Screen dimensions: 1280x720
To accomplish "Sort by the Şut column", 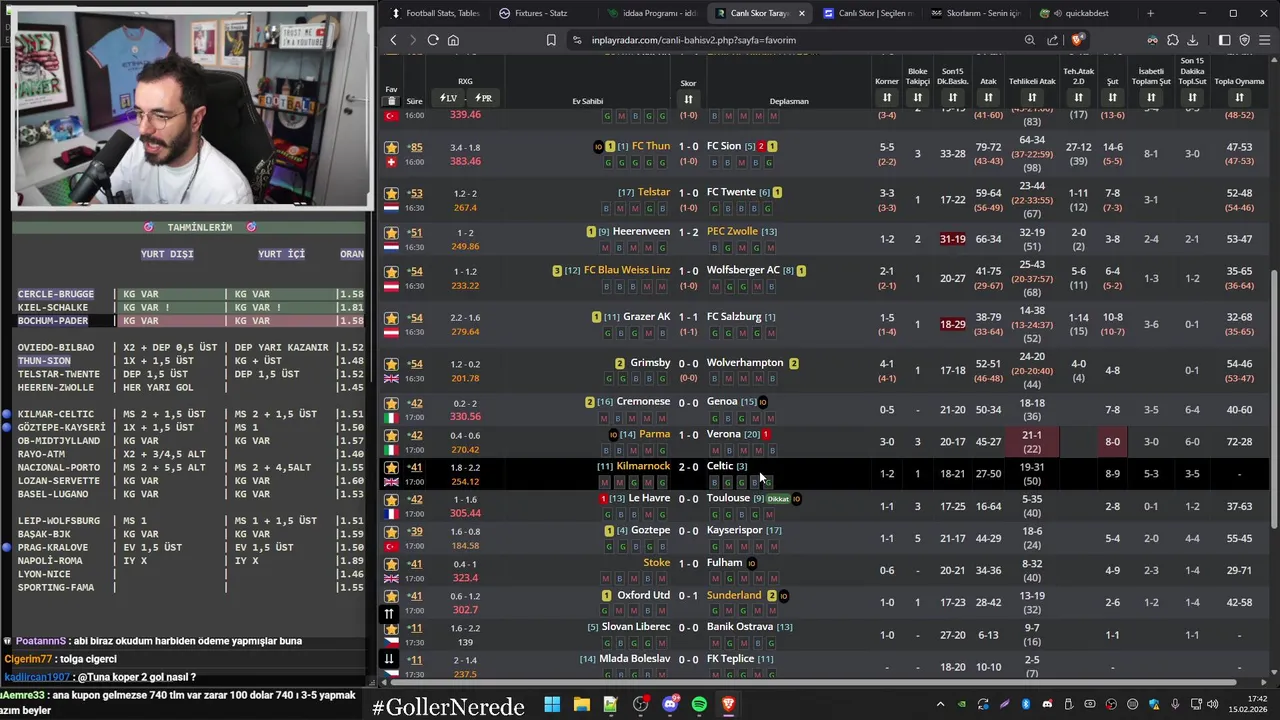I will click(1112, 97).
